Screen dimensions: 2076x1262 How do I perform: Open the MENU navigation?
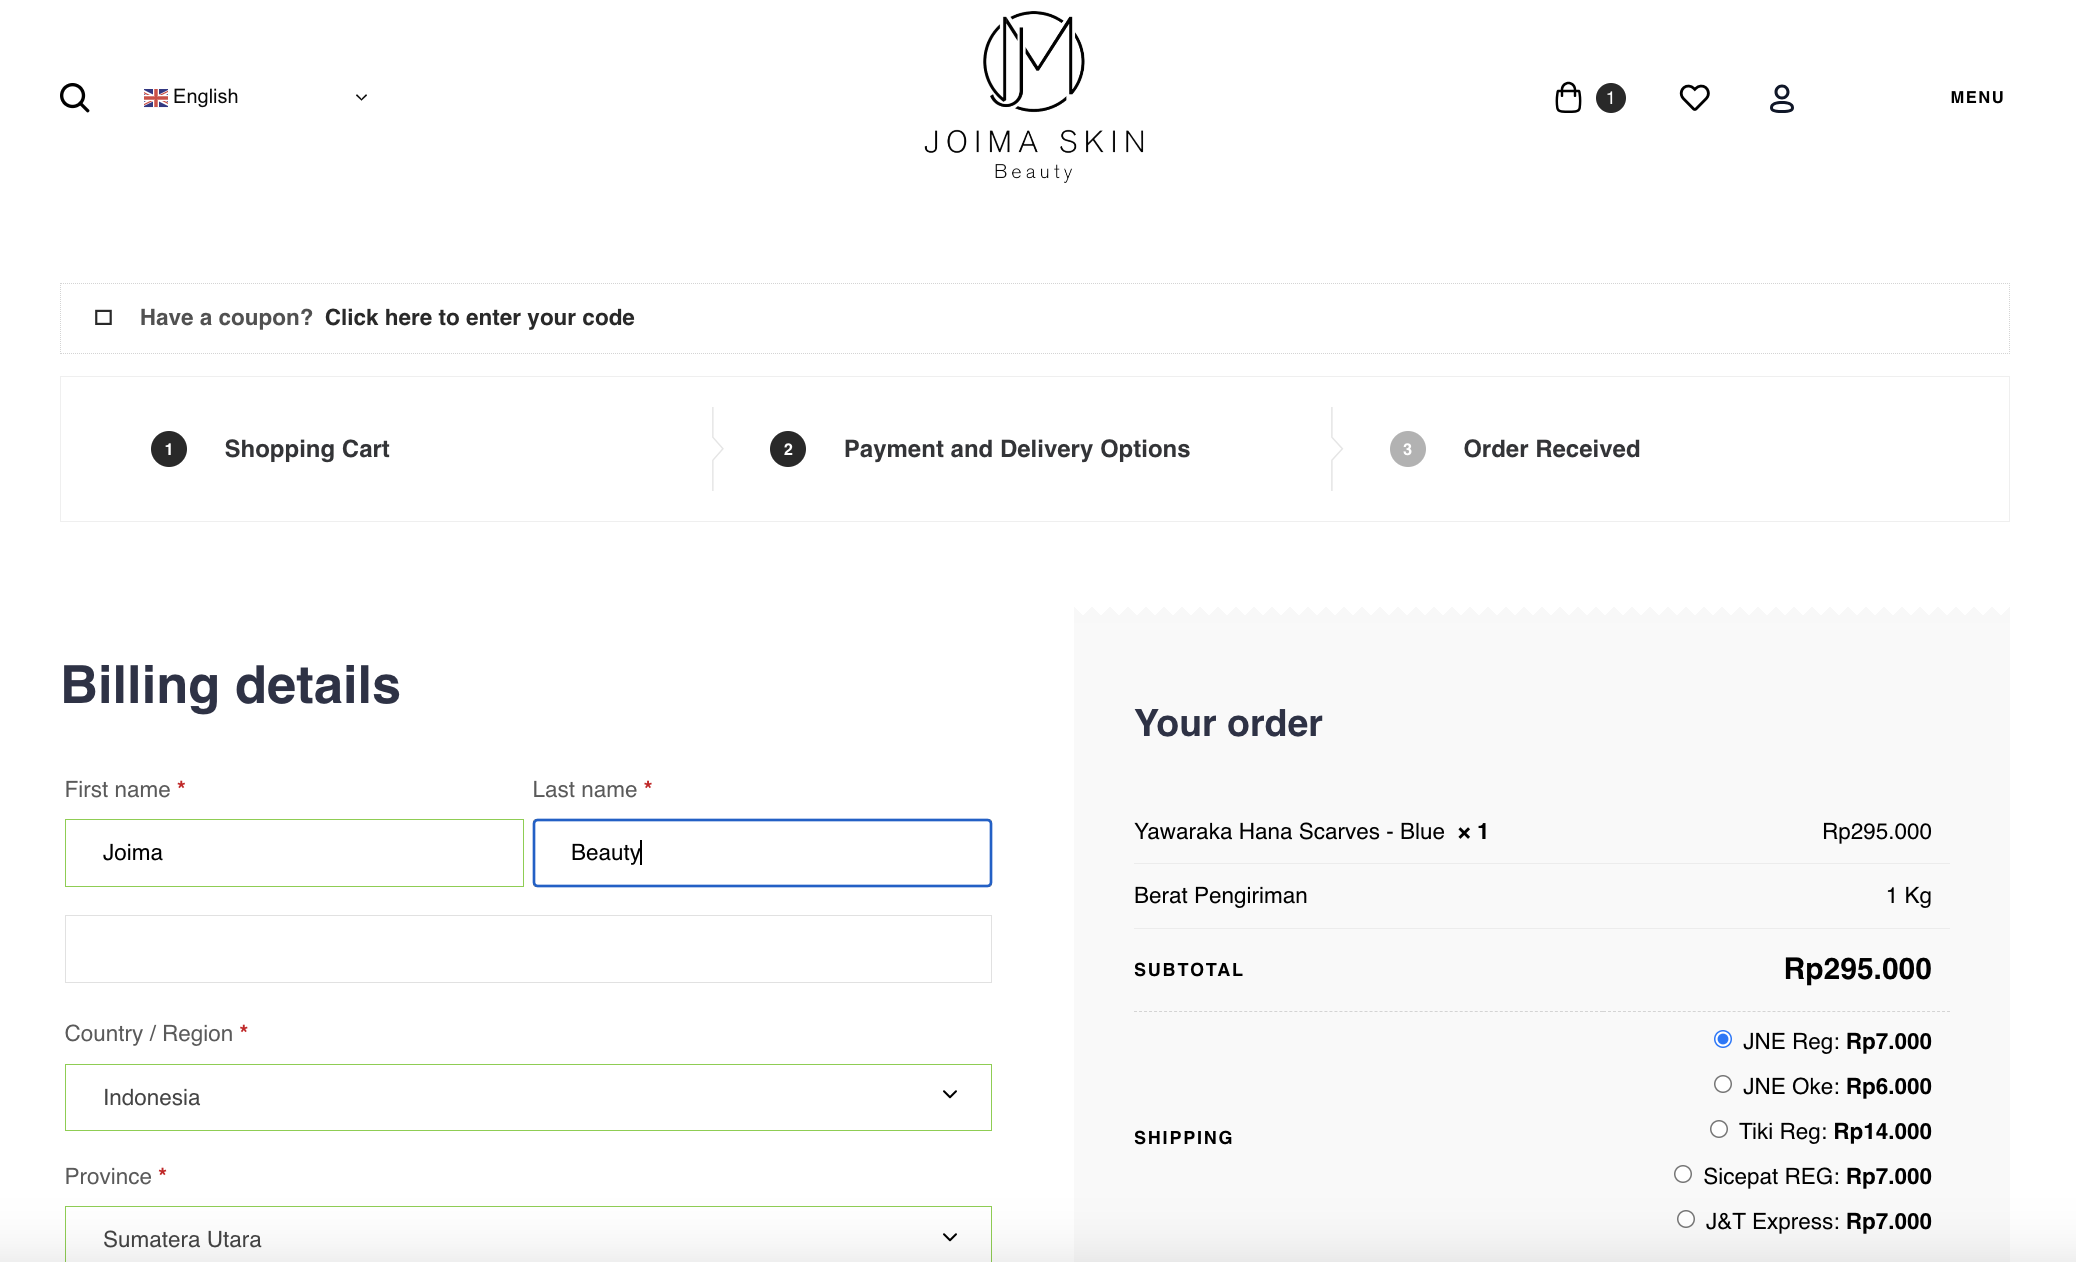(x=1977, y=97)
